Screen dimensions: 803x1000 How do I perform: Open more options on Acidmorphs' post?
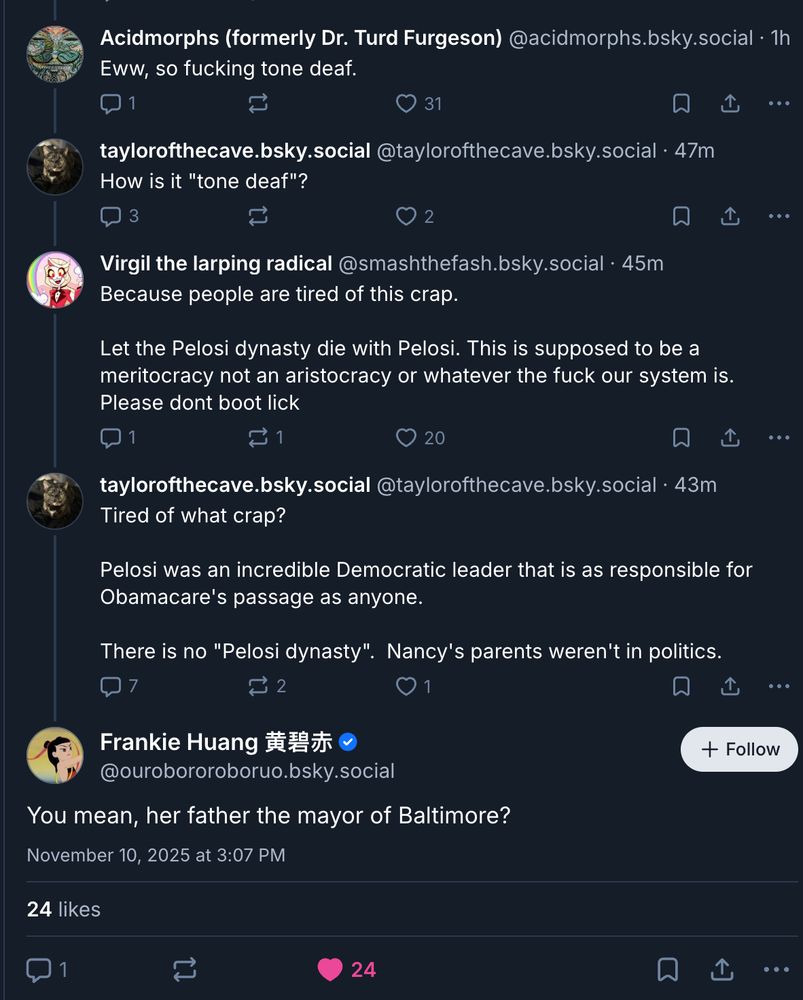point(779,103)
